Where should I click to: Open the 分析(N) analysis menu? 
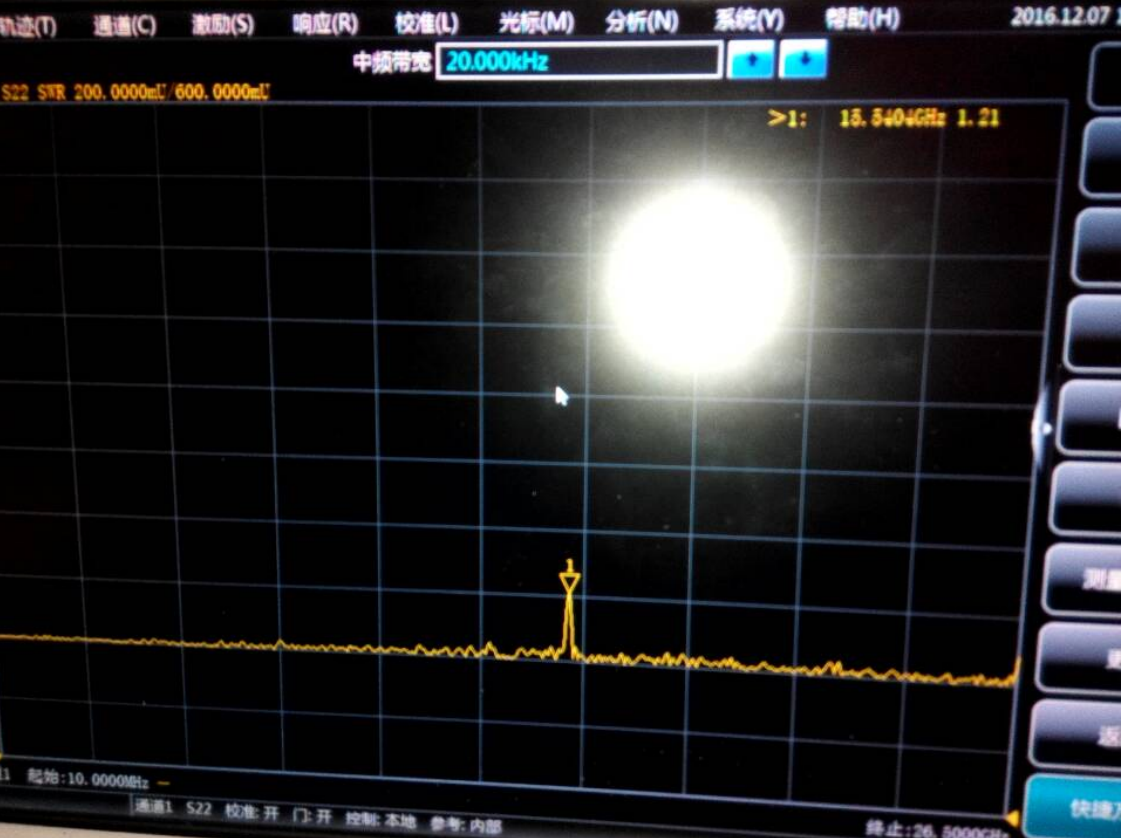641,21
